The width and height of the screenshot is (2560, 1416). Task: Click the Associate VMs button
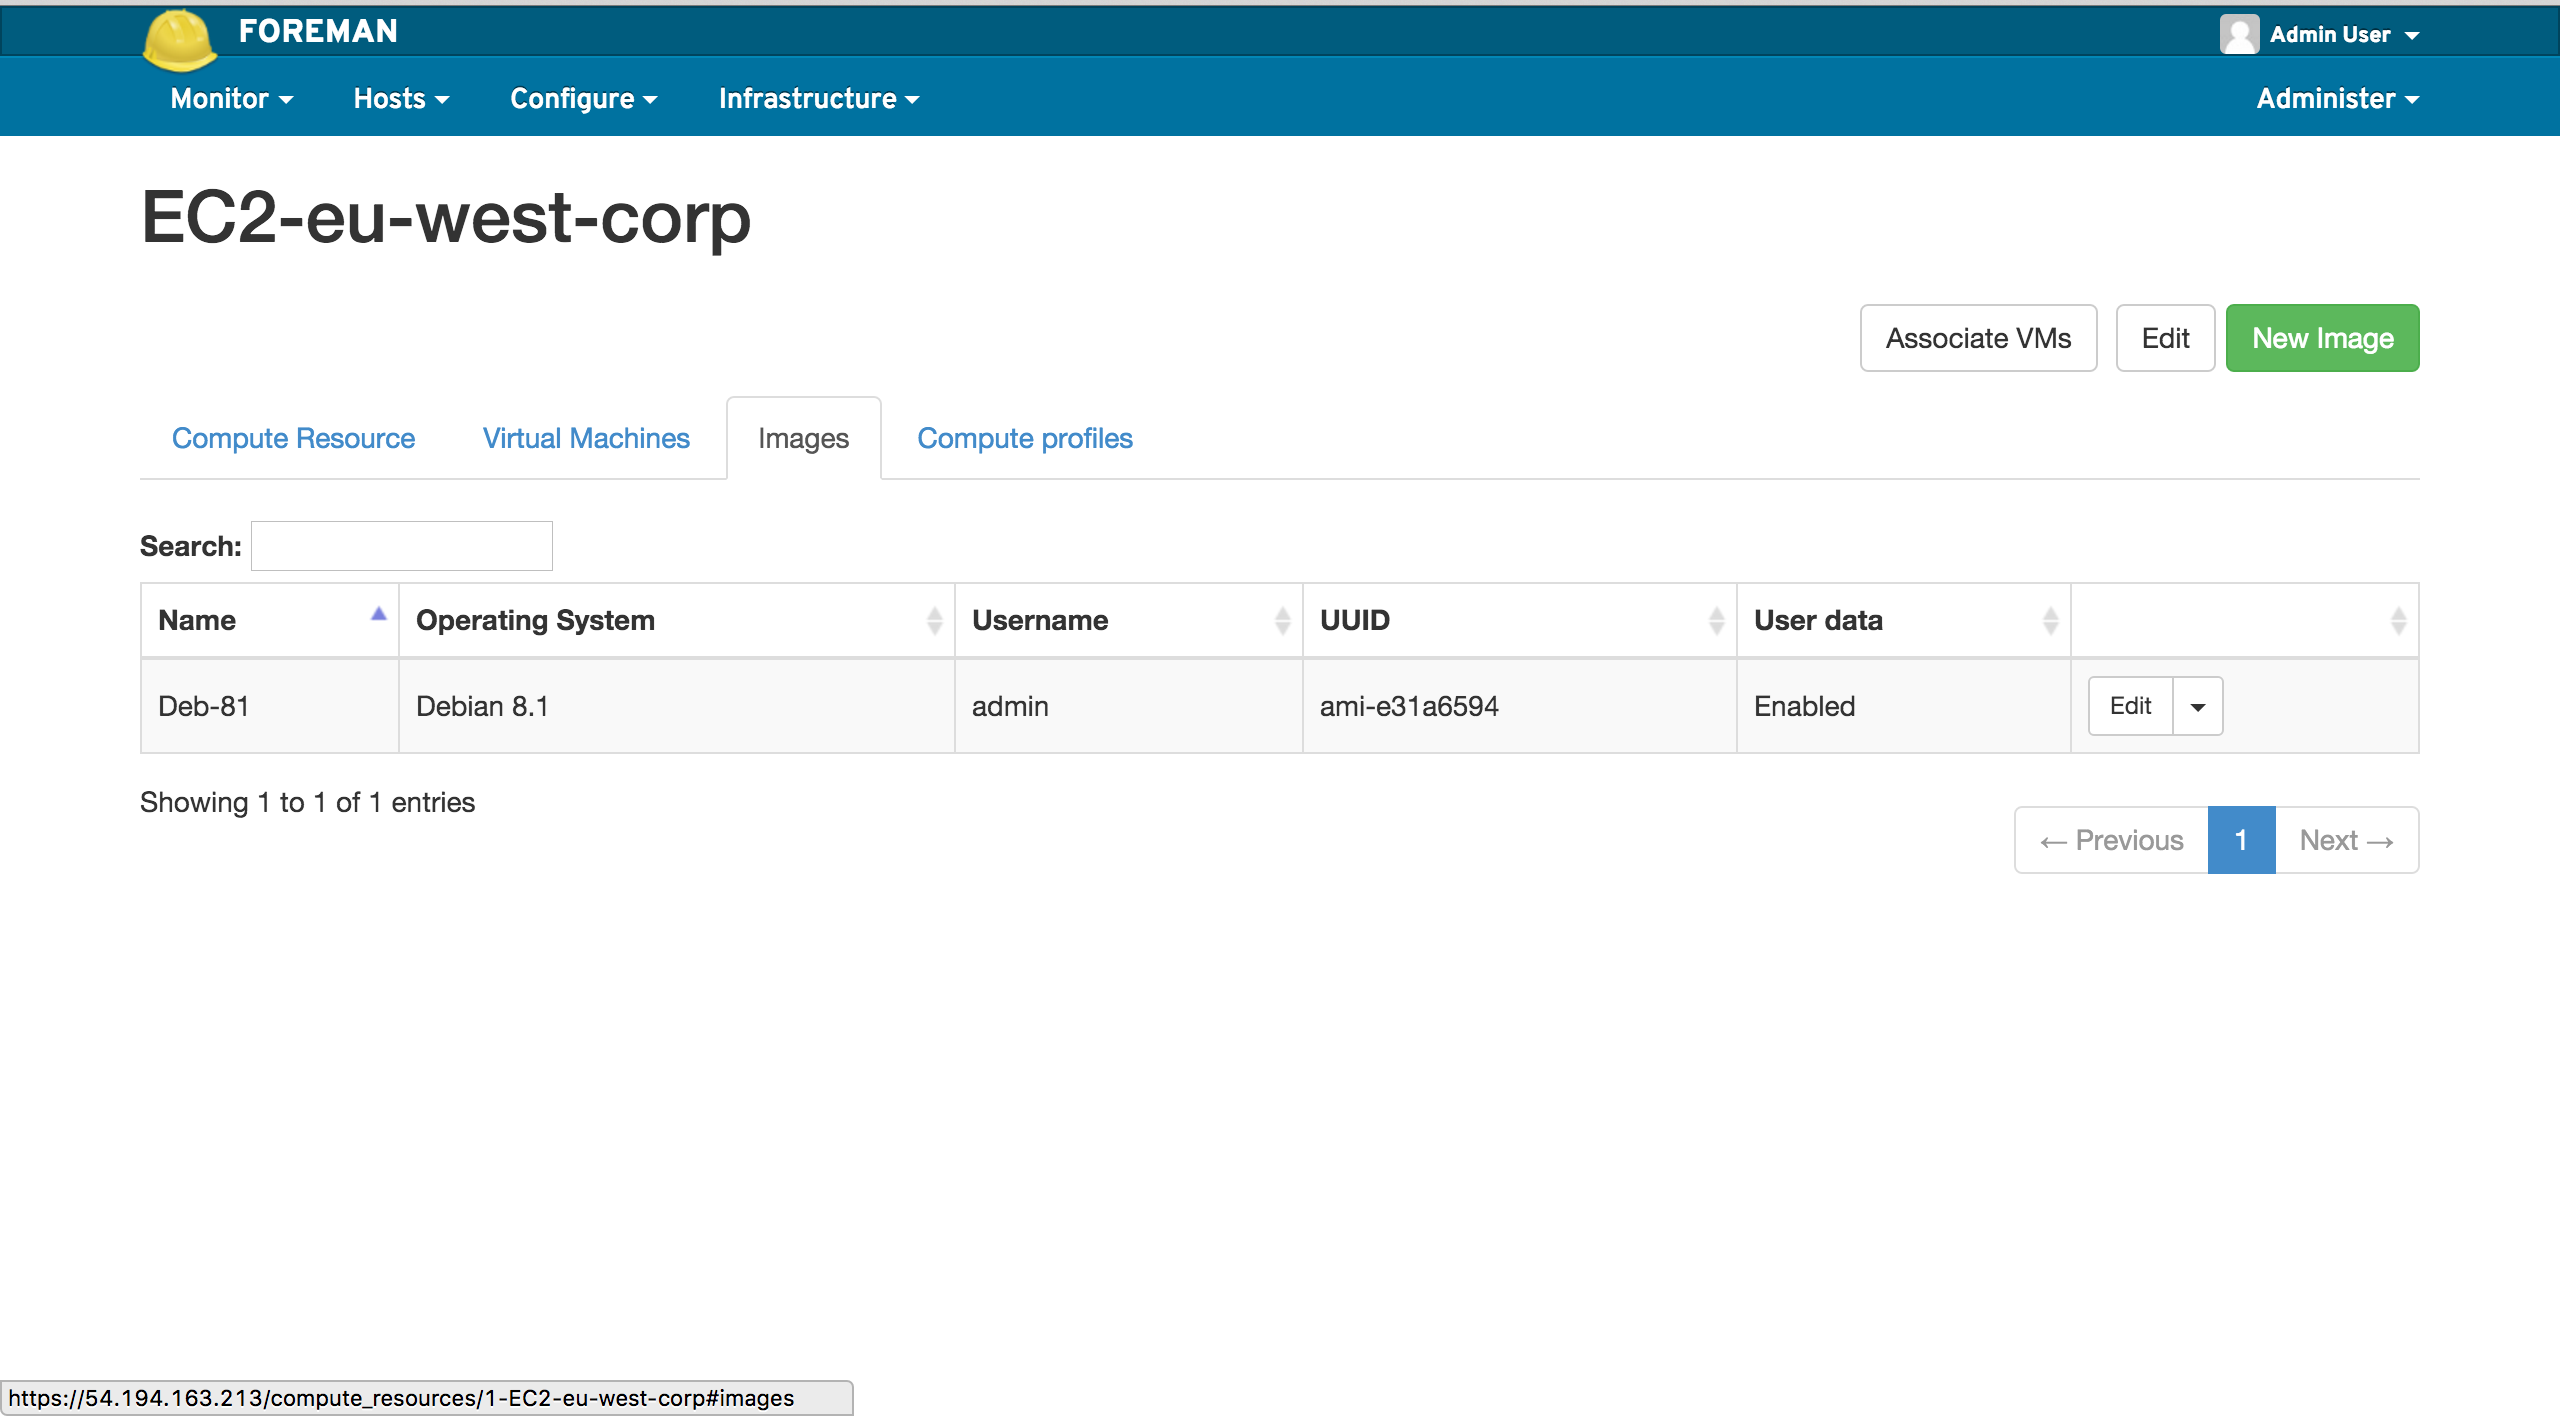point(1978,339)
